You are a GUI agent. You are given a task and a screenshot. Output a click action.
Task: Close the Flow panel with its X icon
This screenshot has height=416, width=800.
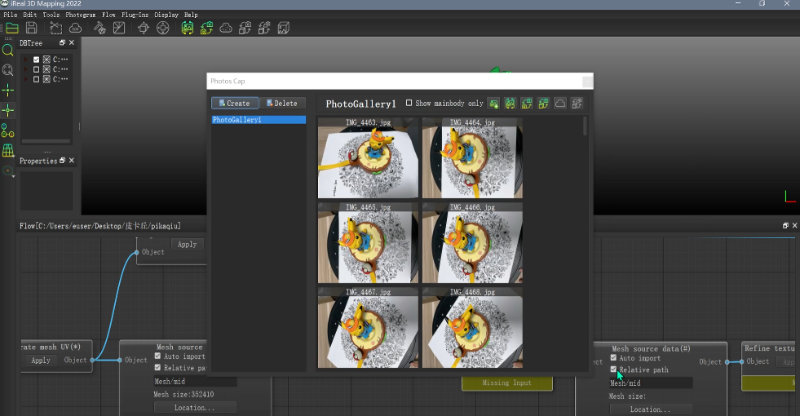pos(794,225)
